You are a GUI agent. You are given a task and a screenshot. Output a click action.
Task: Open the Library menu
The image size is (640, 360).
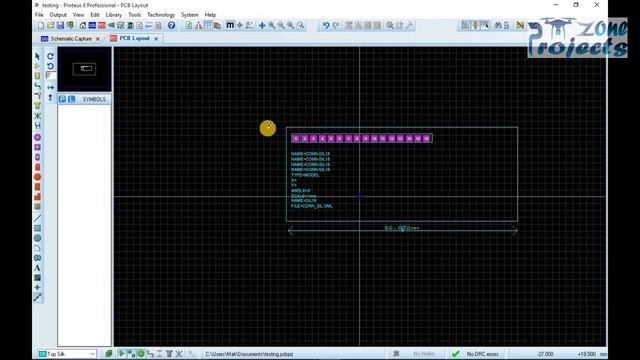113,15
